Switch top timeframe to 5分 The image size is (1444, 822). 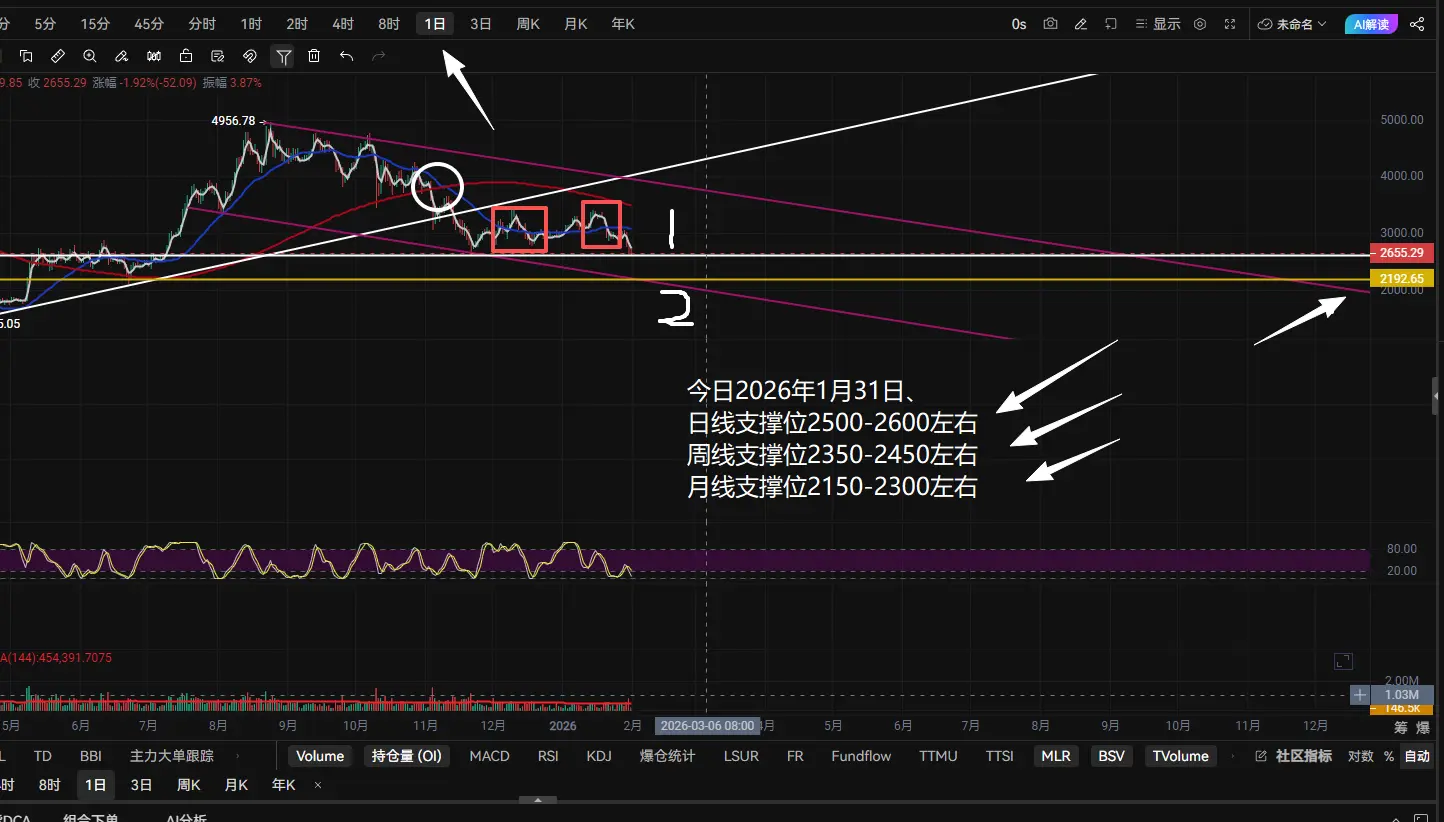[x=45, y=24]
